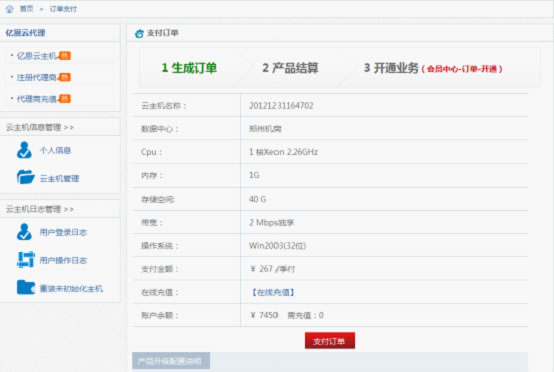Click 订单支付 breadcrumb text
554x372 pixels.
click(x=63, y=9)
